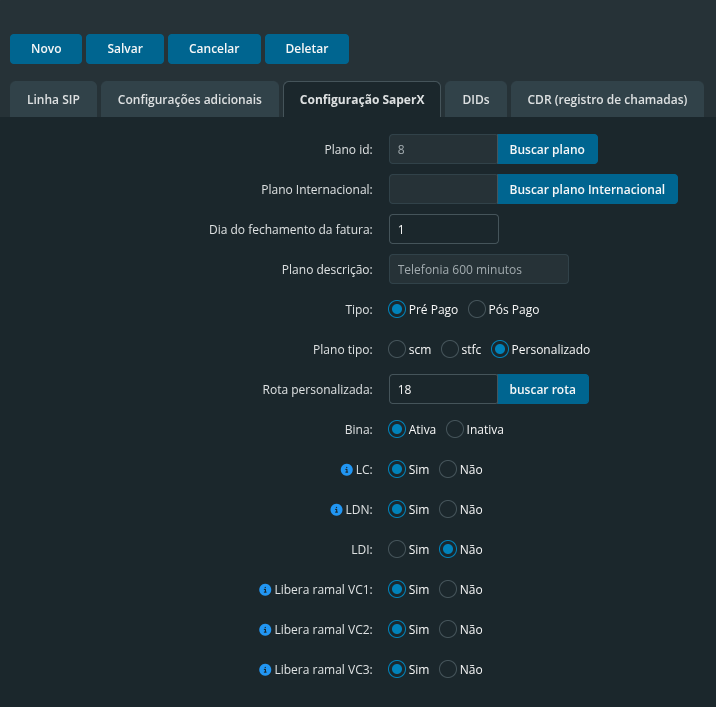Select Não for LC option
Image resolution: width=716 pixels, height=707 pixels.
(448, 469)
